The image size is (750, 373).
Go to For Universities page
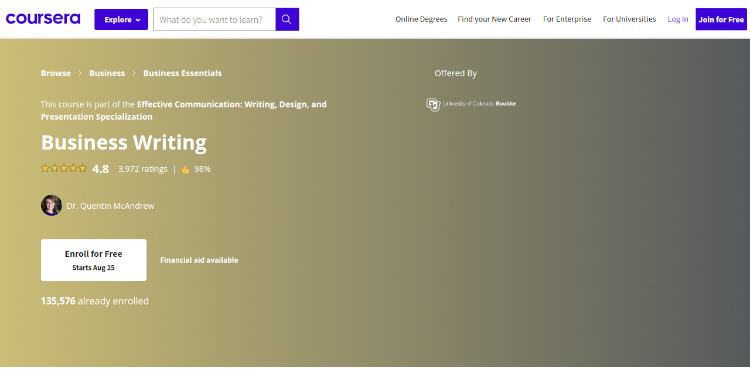pyautogui.click(x=629, y=19)
